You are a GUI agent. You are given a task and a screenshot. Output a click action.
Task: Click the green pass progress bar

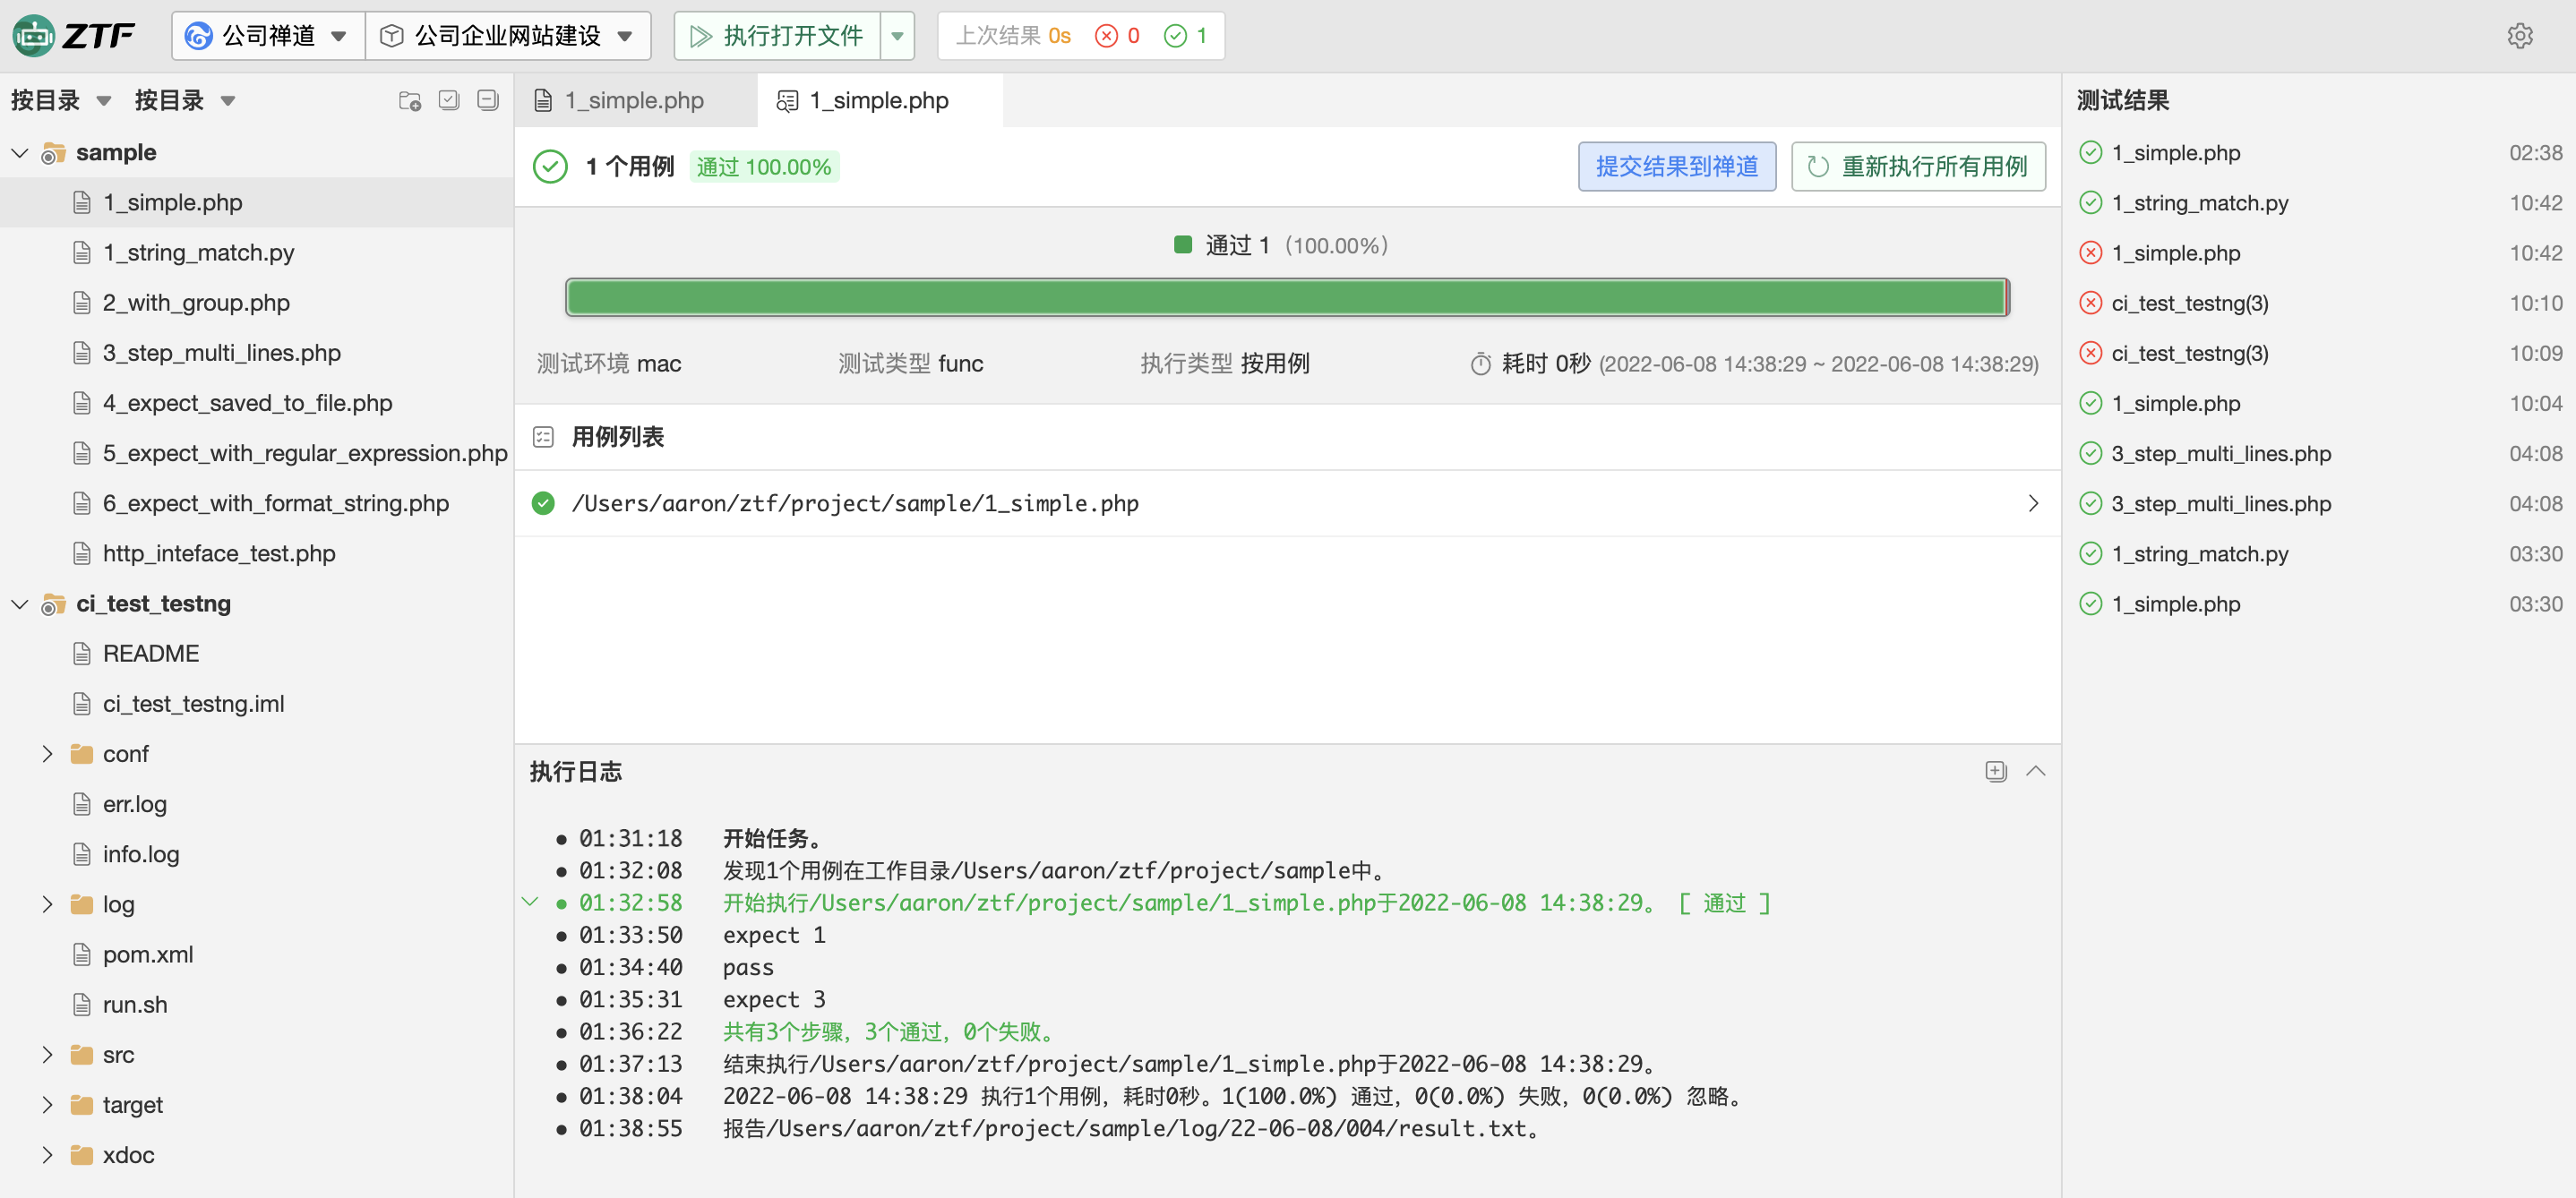[x=1286, y=297]
